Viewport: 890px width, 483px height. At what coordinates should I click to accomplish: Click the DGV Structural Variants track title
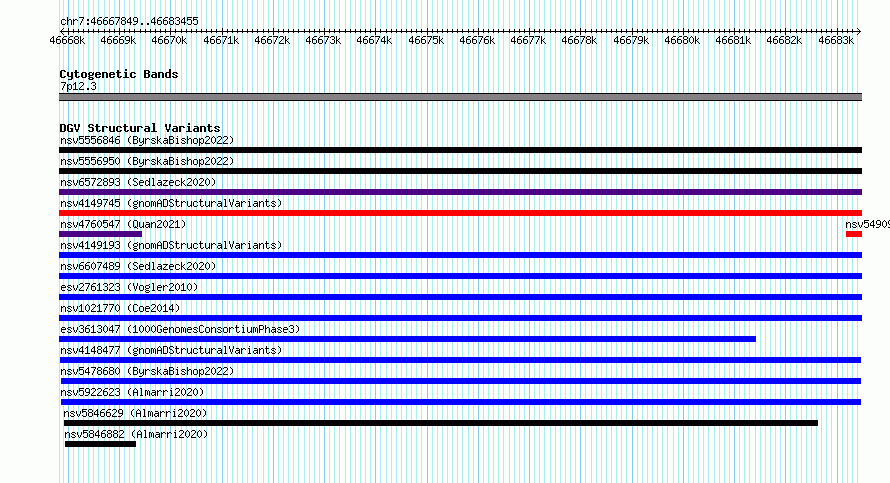(x=140, y=128)
